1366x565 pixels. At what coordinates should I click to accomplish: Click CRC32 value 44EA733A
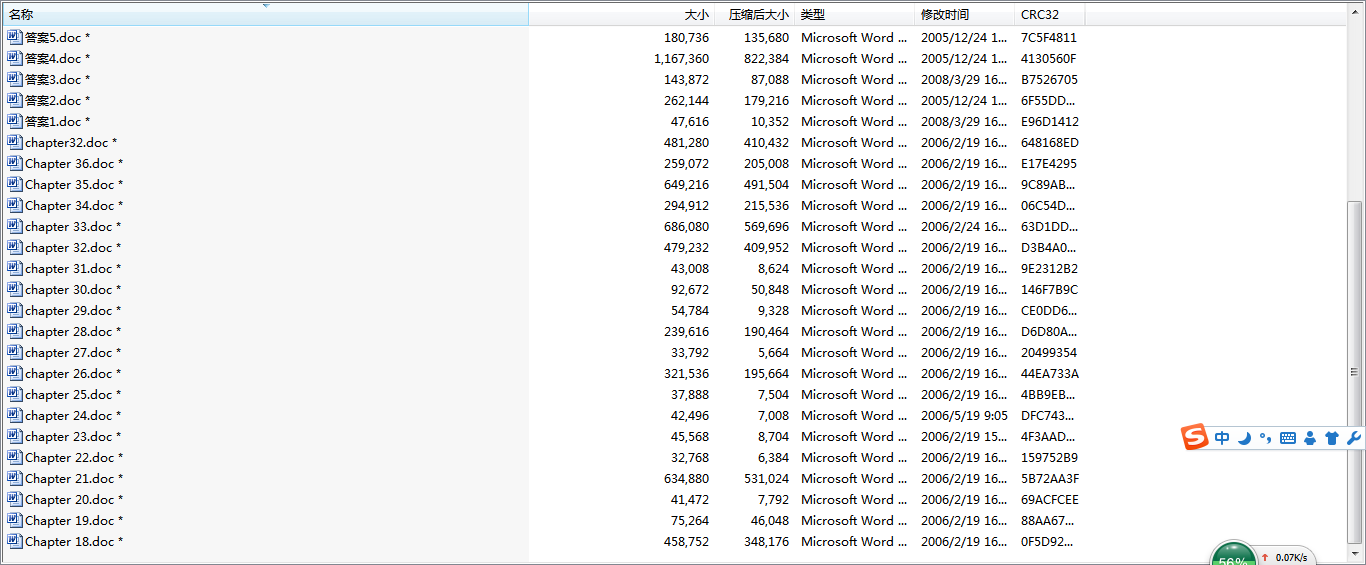pyautogui.click(x=1049, y=373)
